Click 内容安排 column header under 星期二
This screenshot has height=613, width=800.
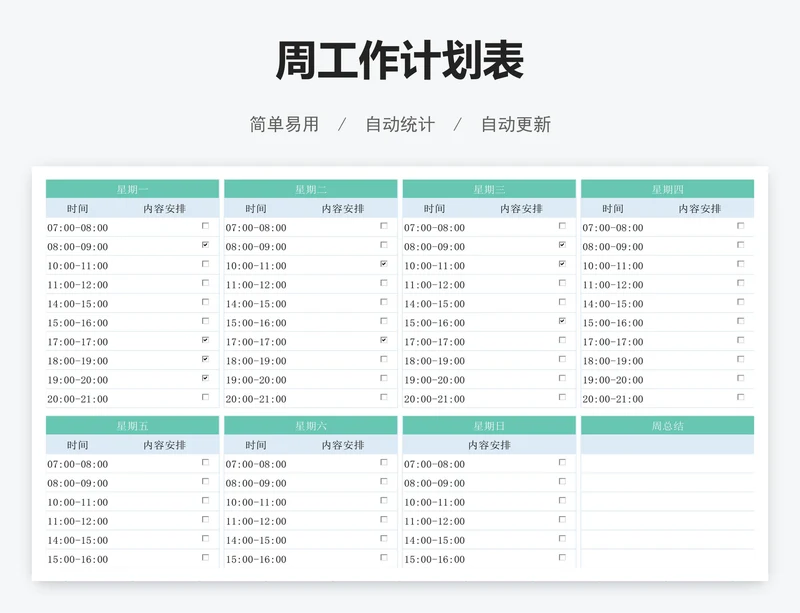(343, 209)
